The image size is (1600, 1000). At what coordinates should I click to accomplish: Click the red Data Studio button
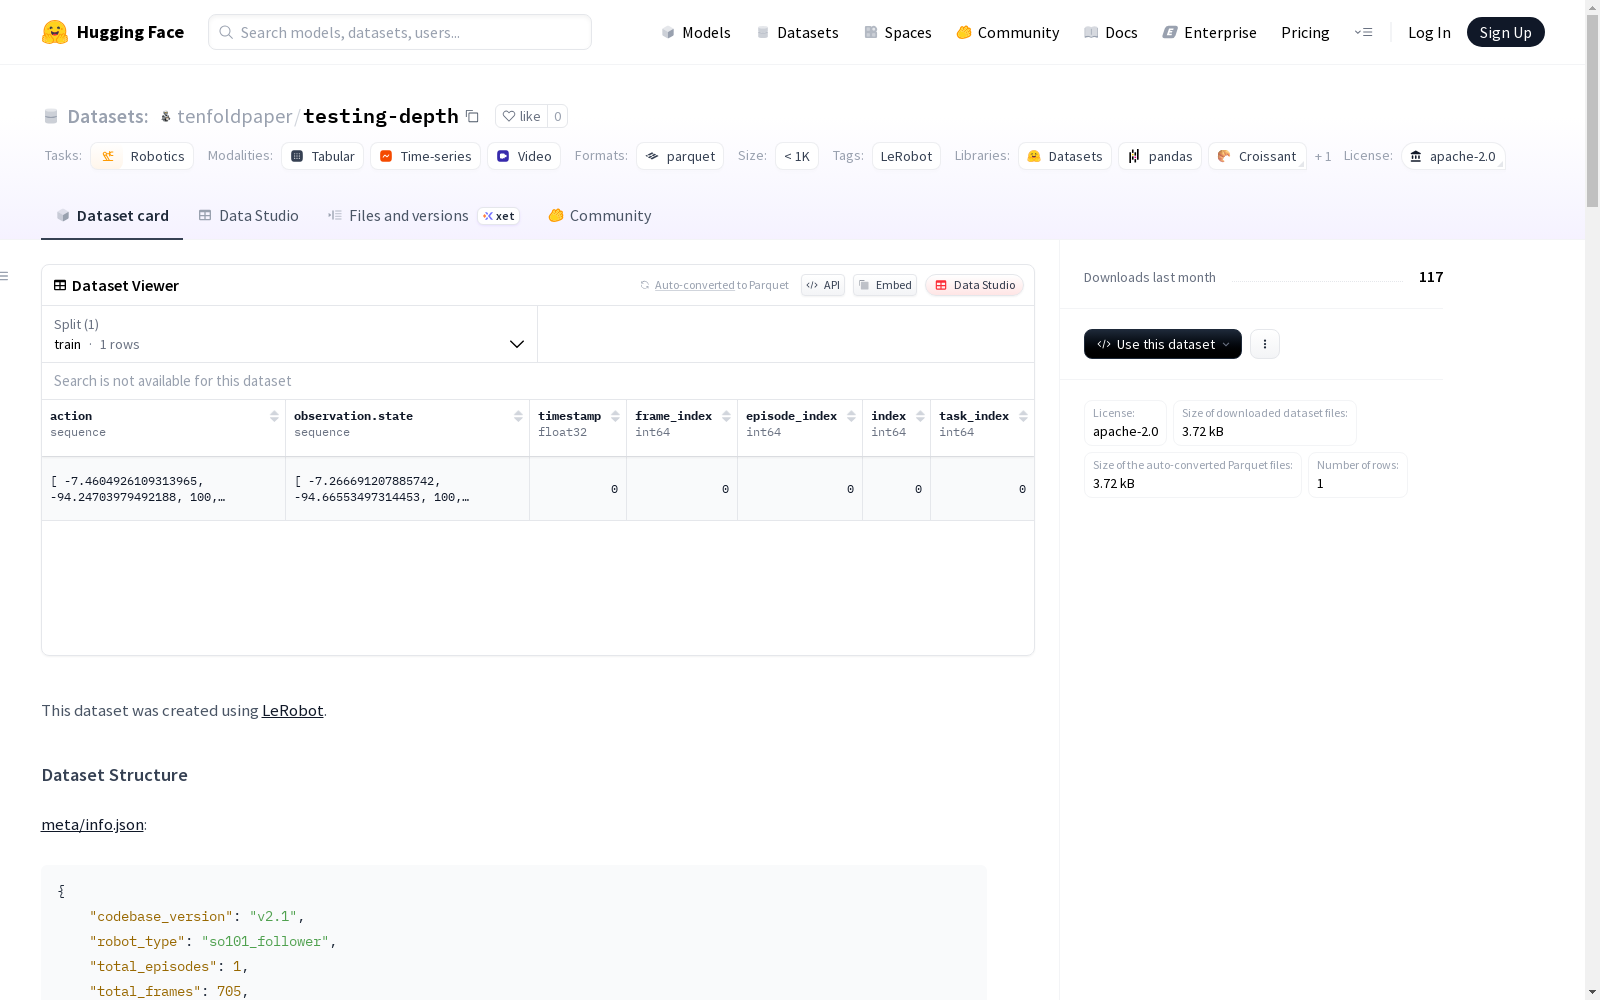pos(975,285)
